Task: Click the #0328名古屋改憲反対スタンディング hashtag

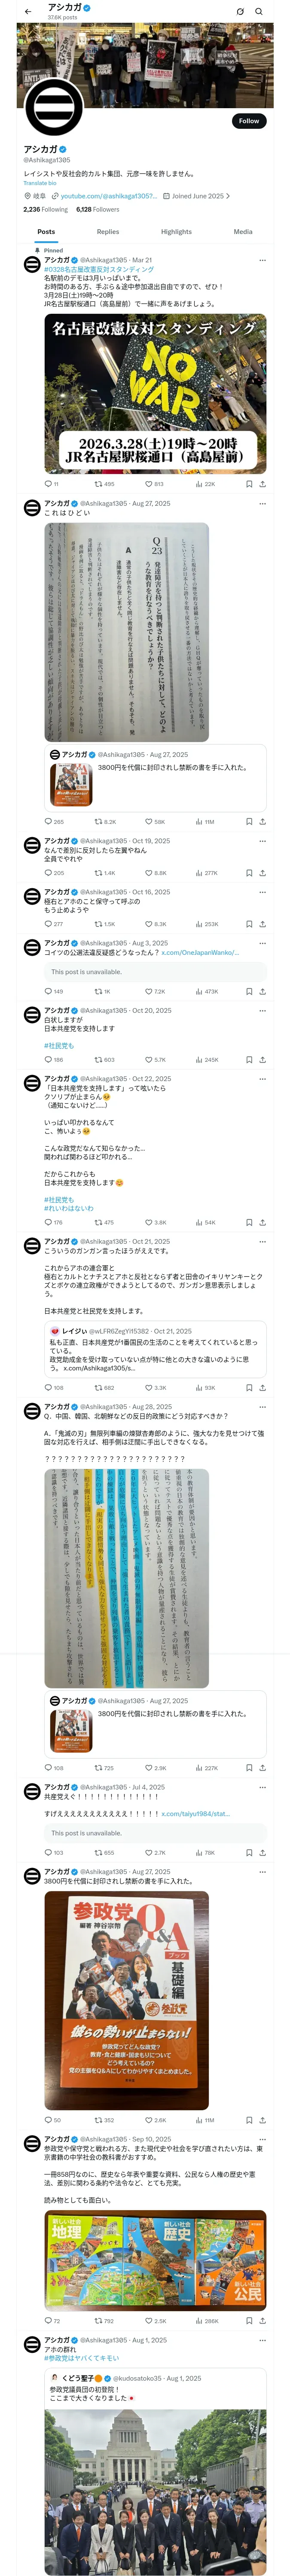Action: coord(99,269)
